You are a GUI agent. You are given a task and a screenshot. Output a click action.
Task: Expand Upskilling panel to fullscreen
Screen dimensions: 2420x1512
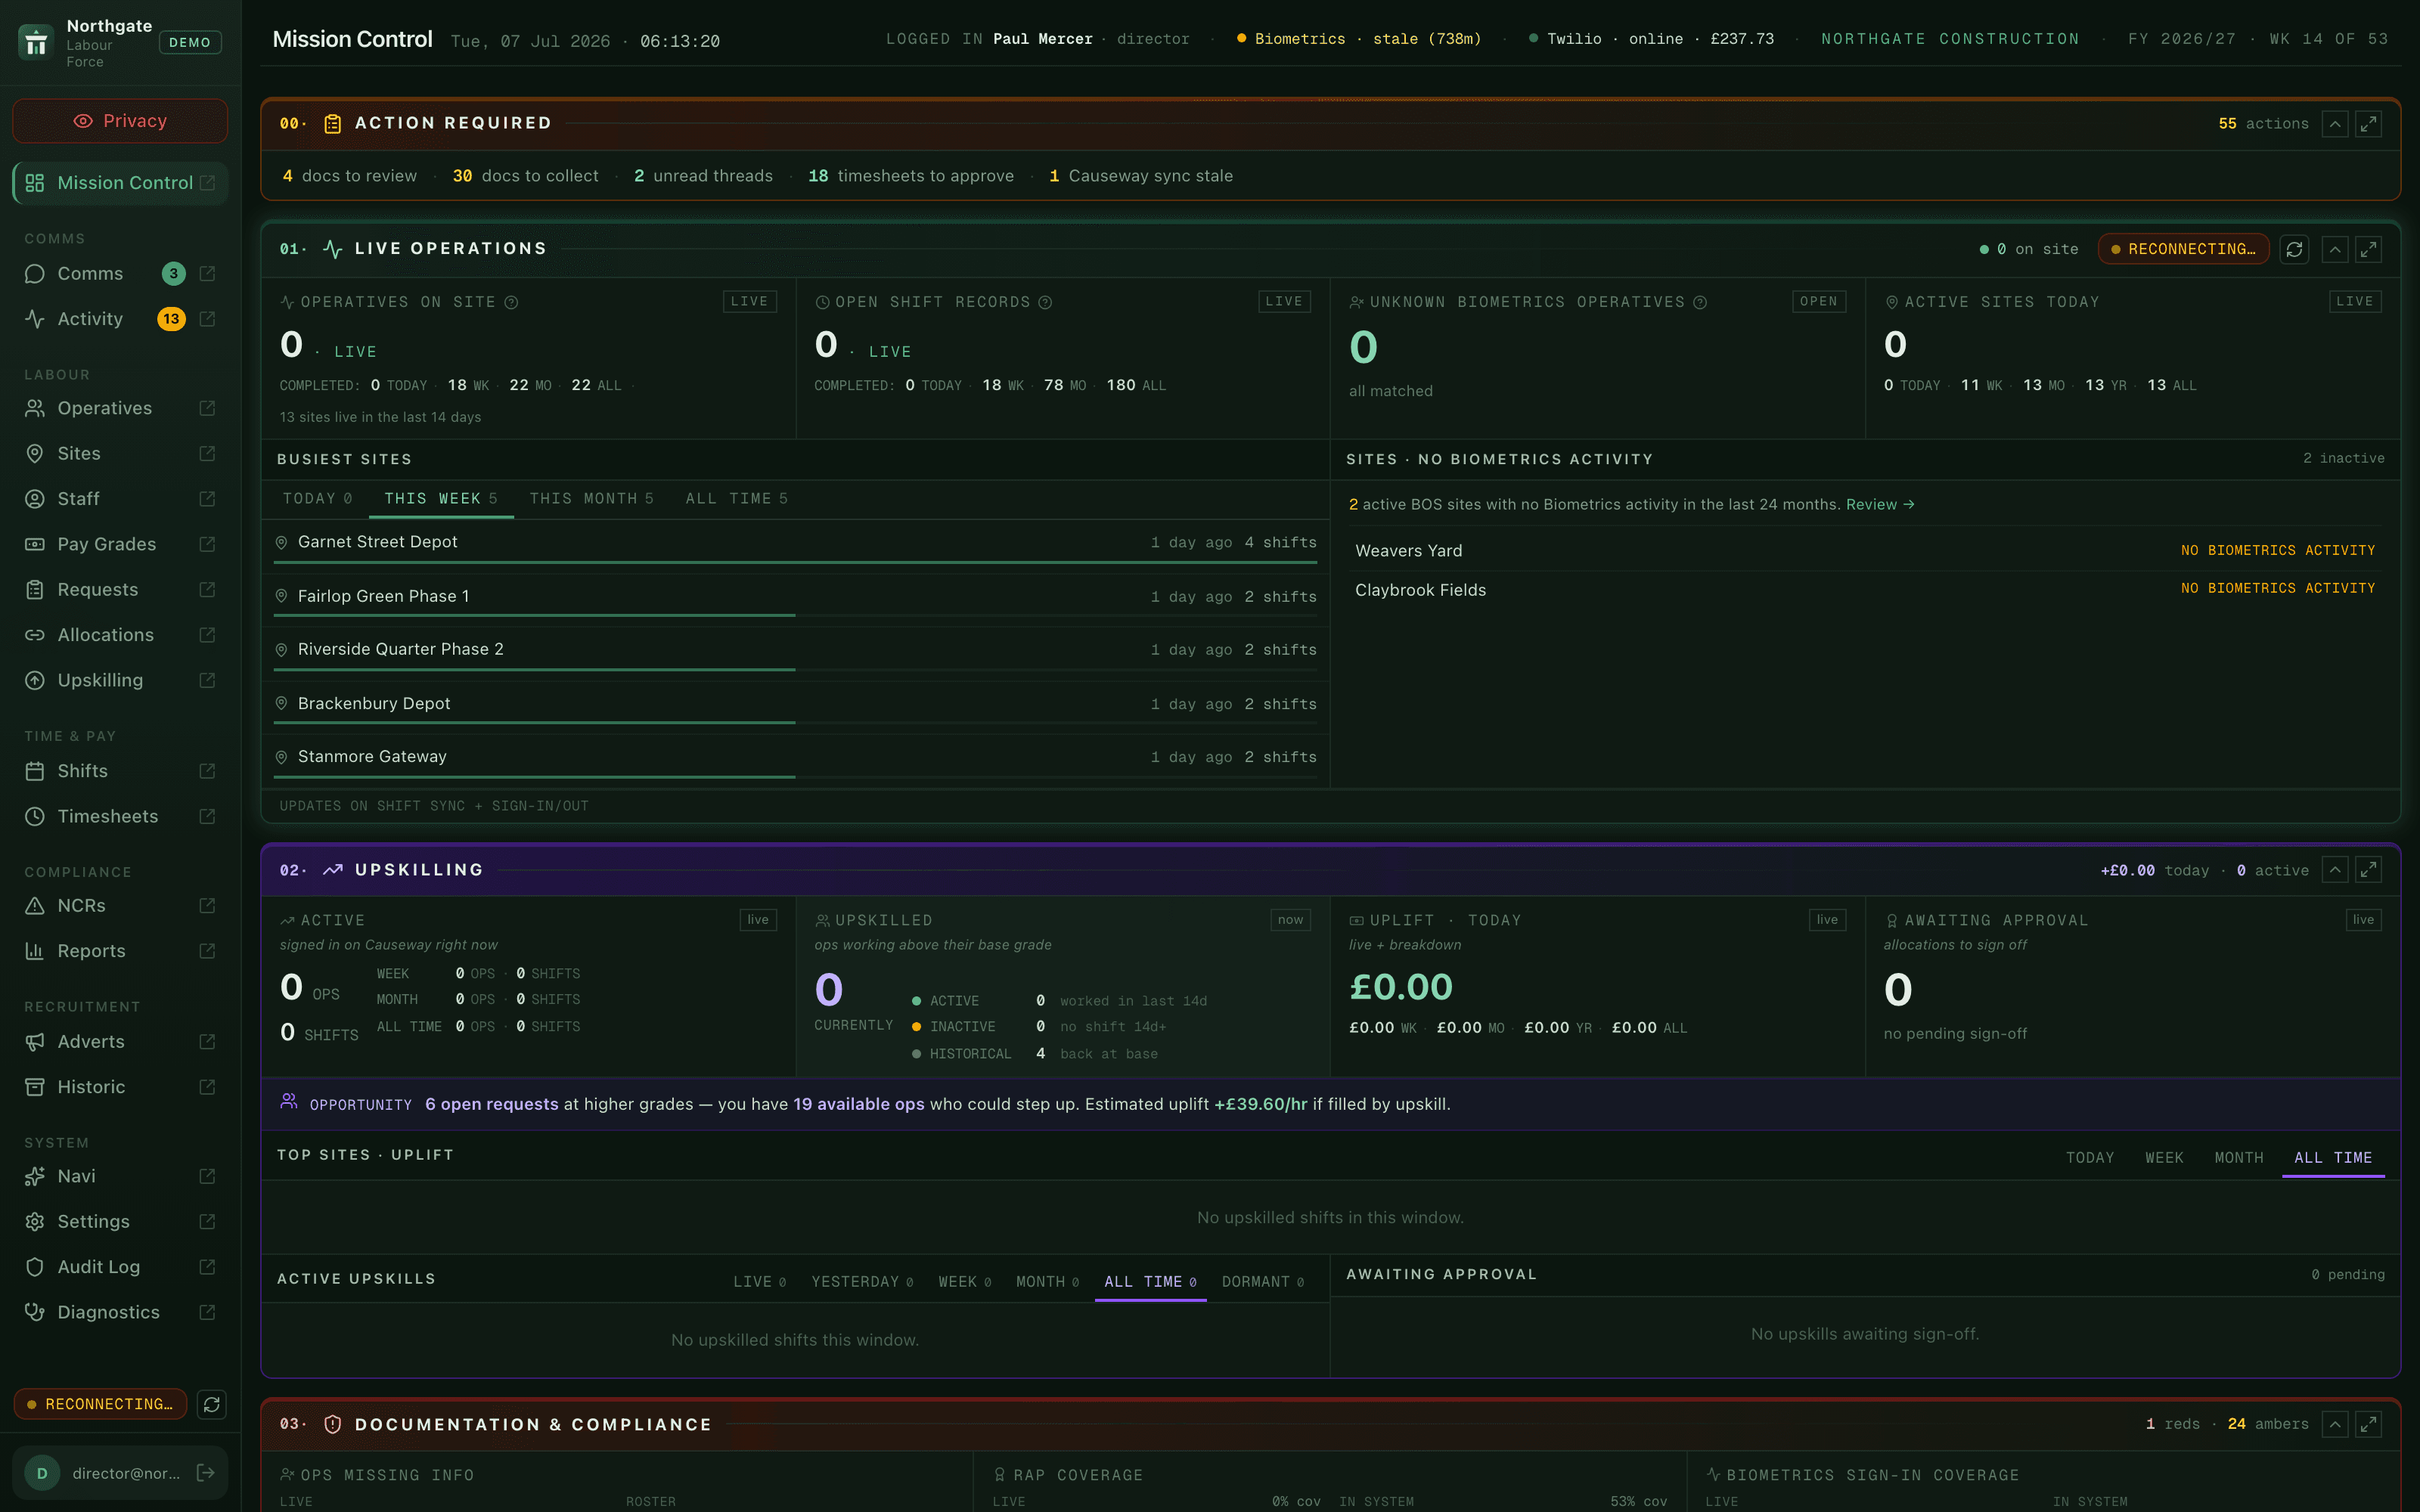[x=2368, y=870]
